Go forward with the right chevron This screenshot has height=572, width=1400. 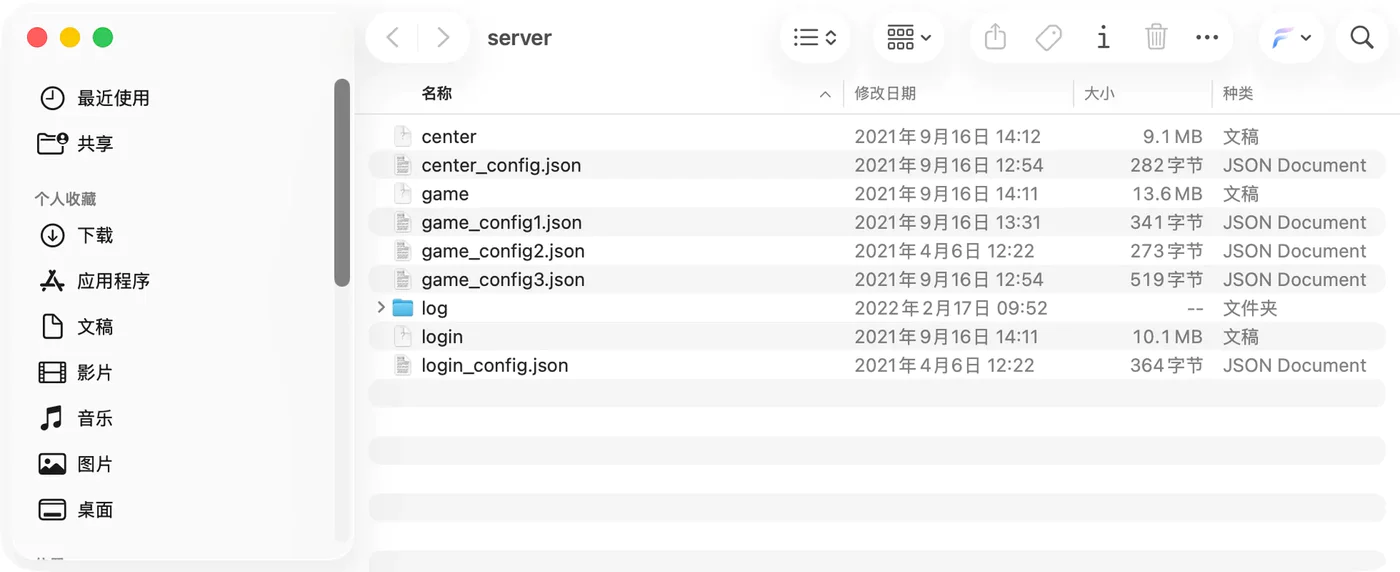(x=443, y=38)
